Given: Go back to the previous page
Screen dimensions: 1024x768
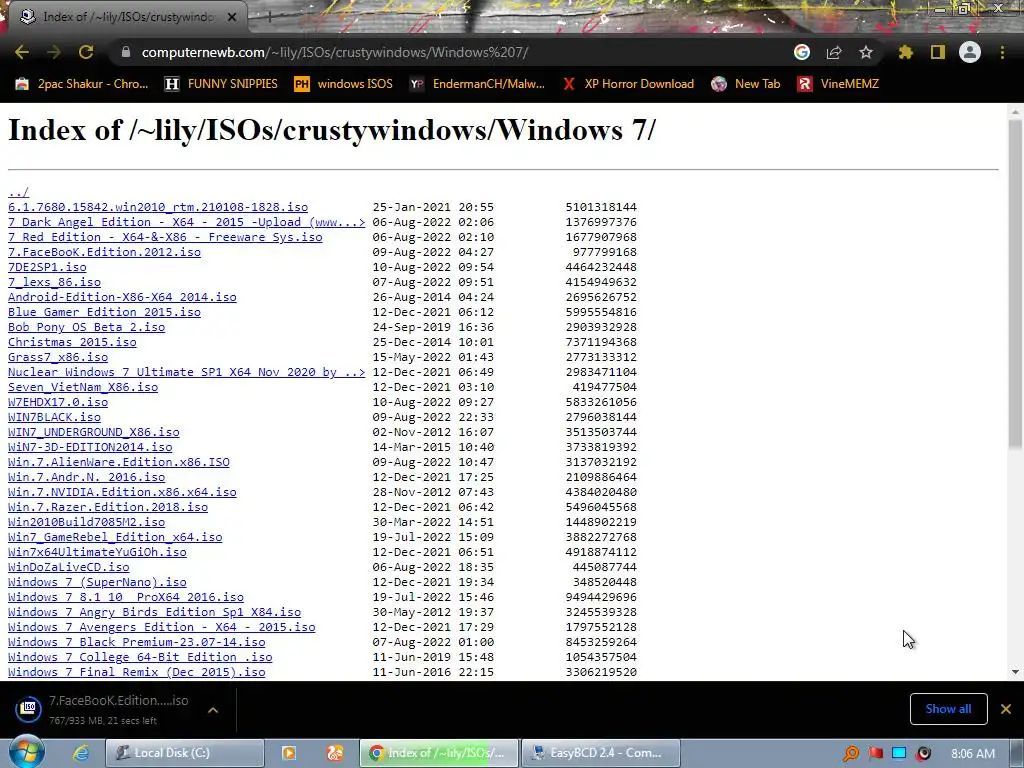Looking at the screenshot, I should click(x=22, y=52).
